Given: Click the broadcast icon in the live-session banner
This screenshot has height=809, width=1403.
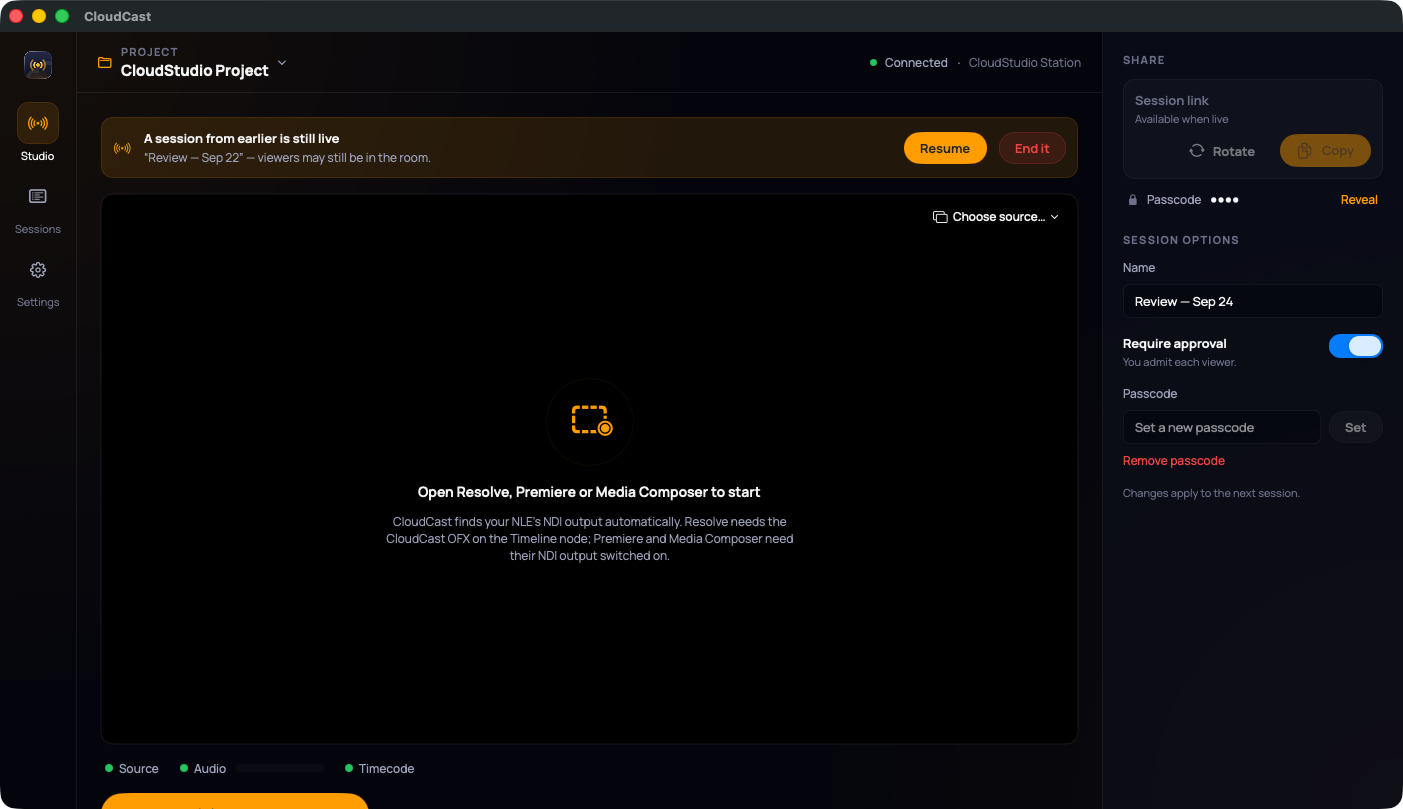Looking at the screenshot, I should [122, 148].
